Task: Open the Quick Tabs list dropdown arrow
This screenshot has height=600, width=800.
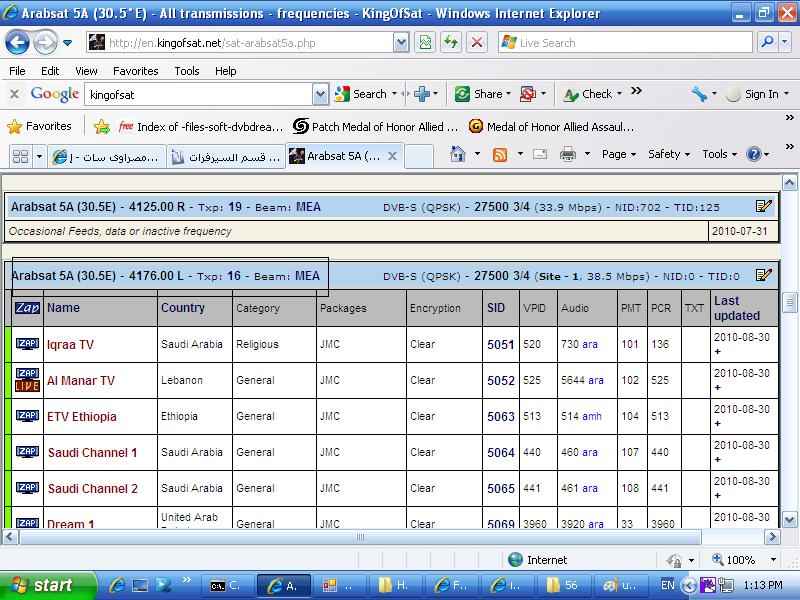Action: click(39, 156)
